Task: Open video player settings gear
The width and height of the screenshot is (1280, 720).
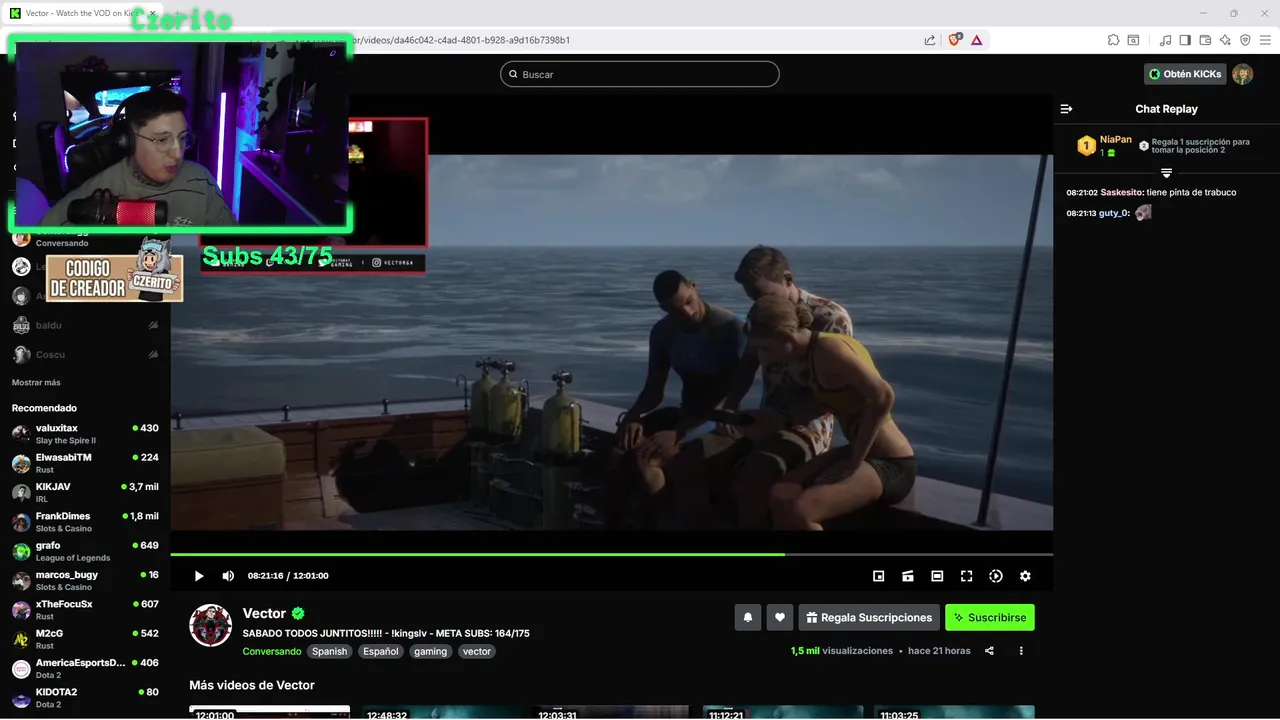Action: click(1025, 576)
